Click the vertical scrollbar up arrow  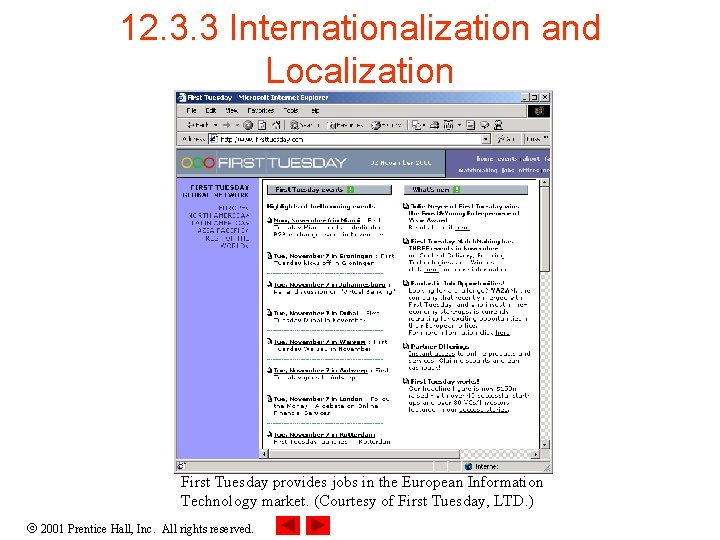[x=545, y=182]
